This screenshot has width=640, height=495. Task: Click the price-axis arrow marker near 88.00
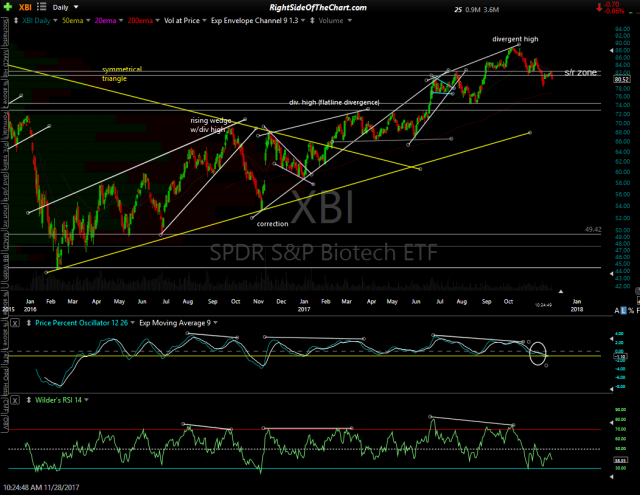tap(611, 51)
